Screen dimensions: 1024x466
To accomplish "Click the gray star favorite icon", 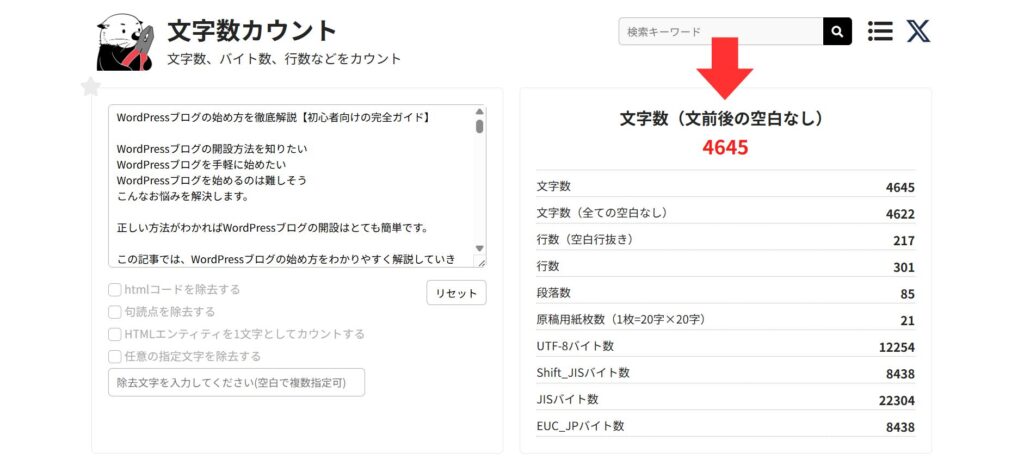I will (x=91, y=87).
